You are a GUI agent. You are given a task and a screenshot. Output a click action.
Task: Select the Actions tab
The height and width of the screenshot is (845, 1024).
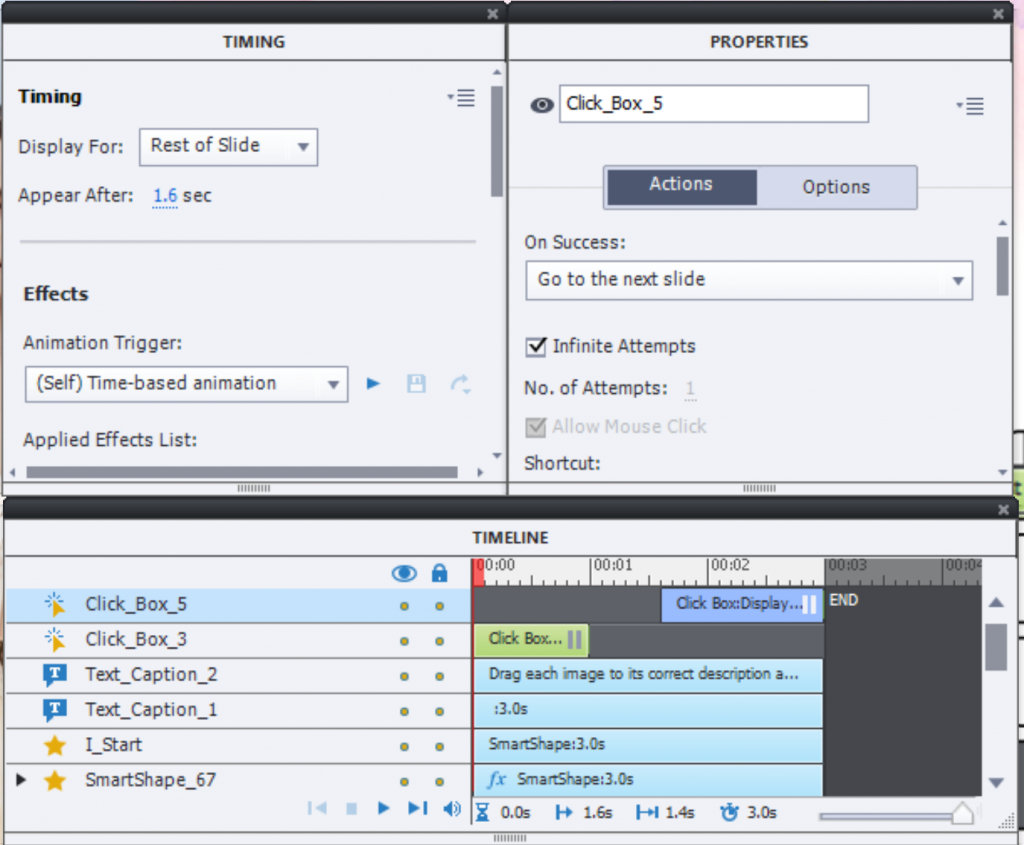(x=681, y=185)
